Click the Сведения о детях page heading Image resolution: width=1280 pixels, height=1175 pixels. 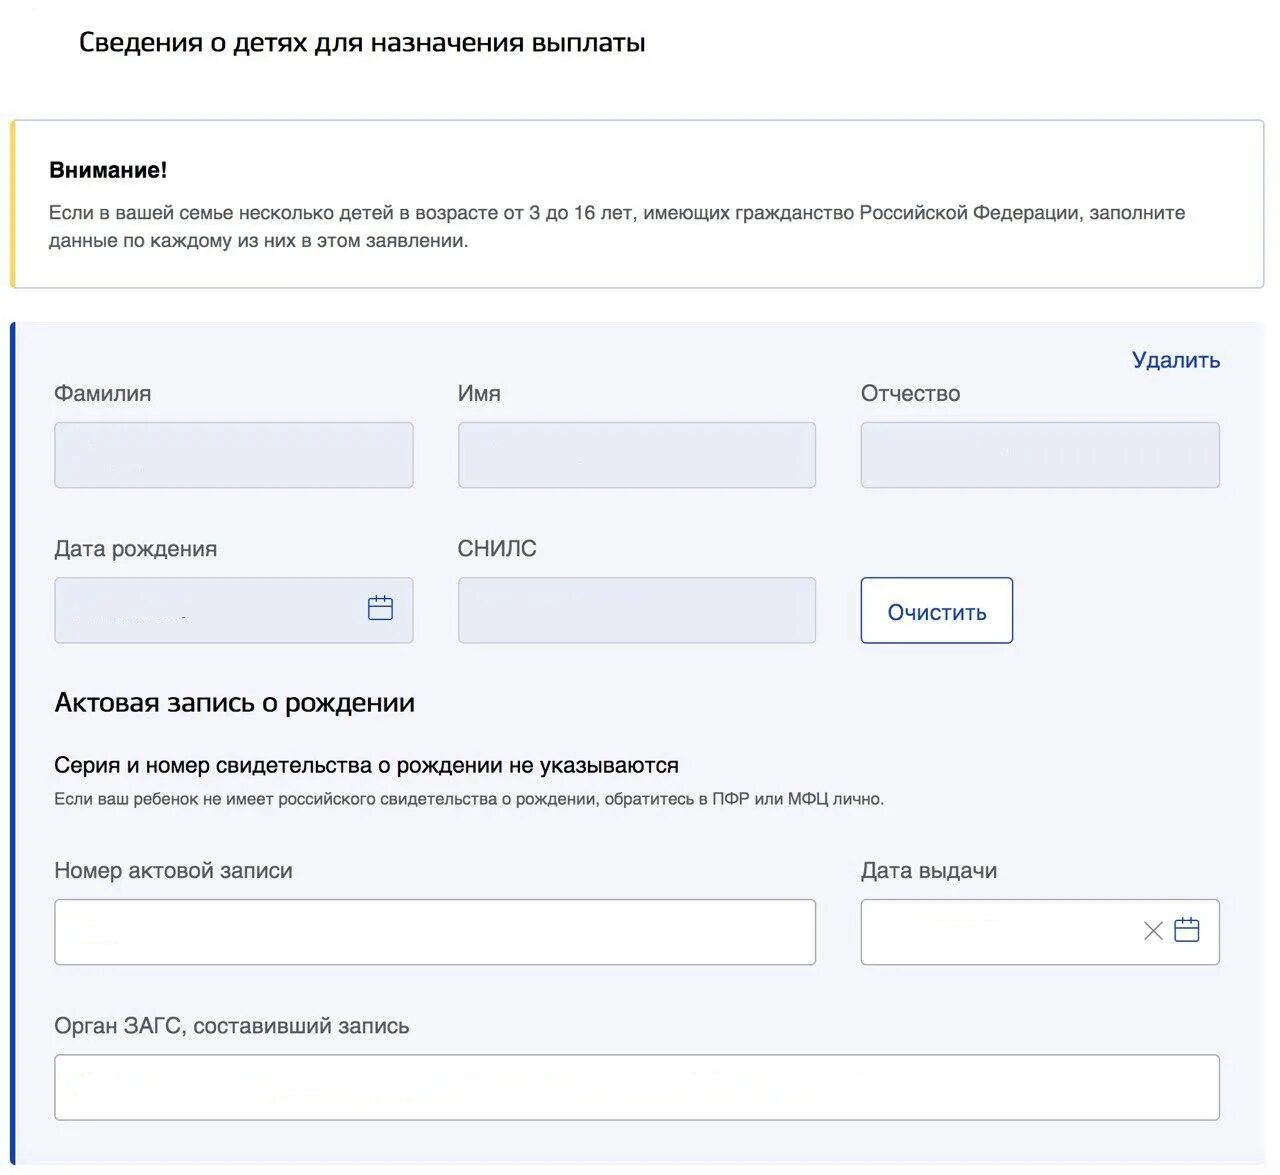362,43
